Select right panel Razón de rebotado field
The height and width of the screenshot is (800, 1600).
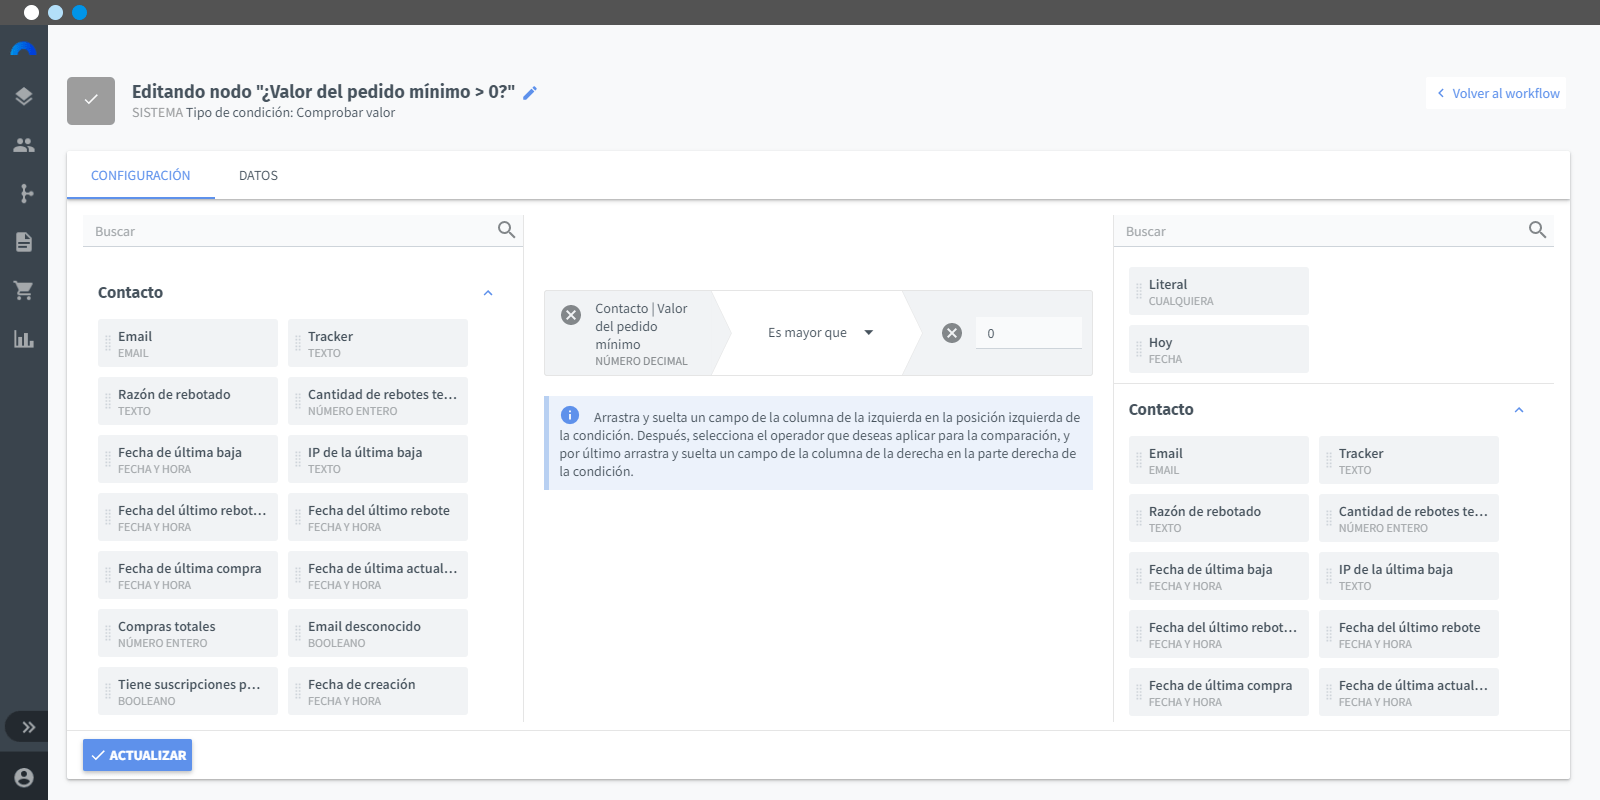1219,518
